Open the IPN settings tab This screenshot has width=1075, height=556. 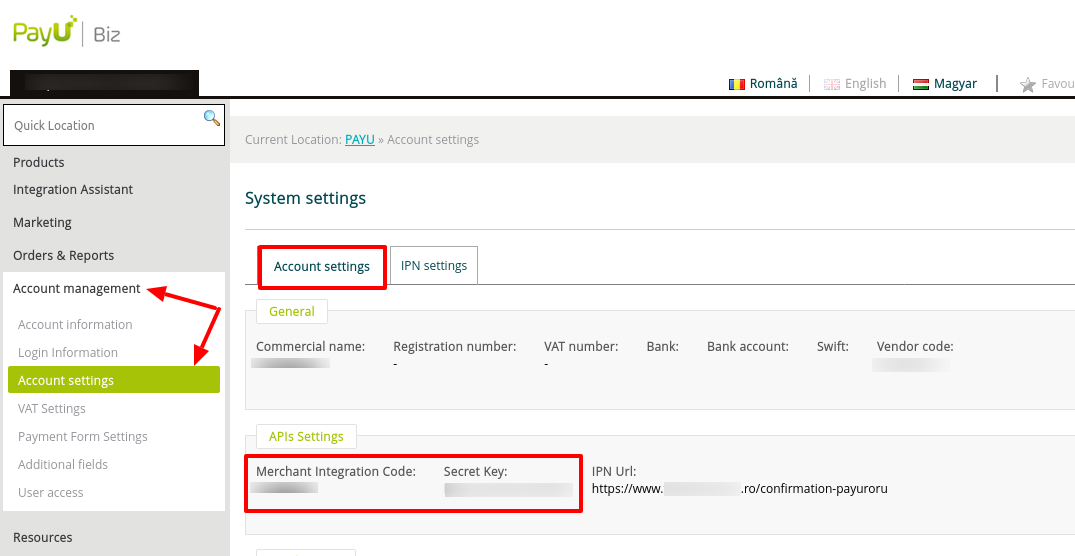tap(434, 266)
